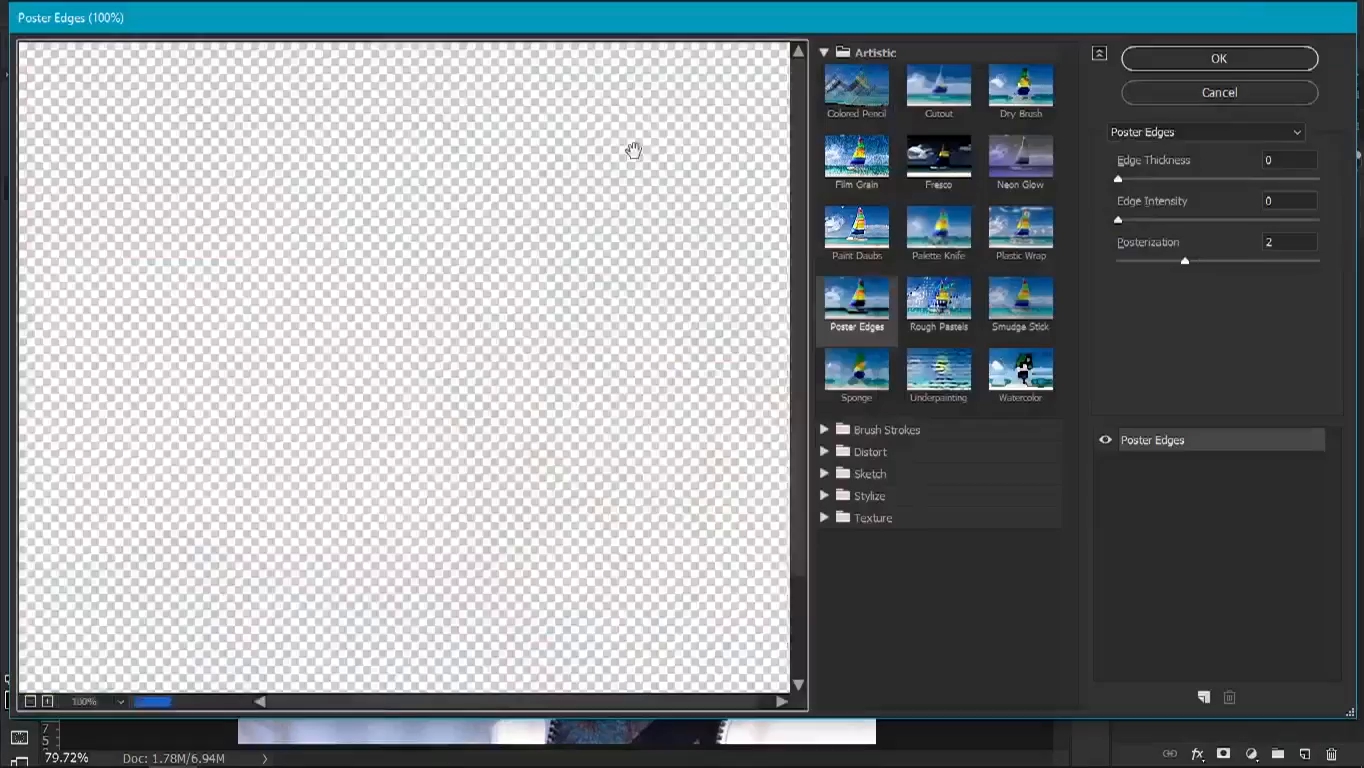The image size is (1364, 768).
Task: Select the Watercolor filter thumbnail
Action: tap(1020, 370)
